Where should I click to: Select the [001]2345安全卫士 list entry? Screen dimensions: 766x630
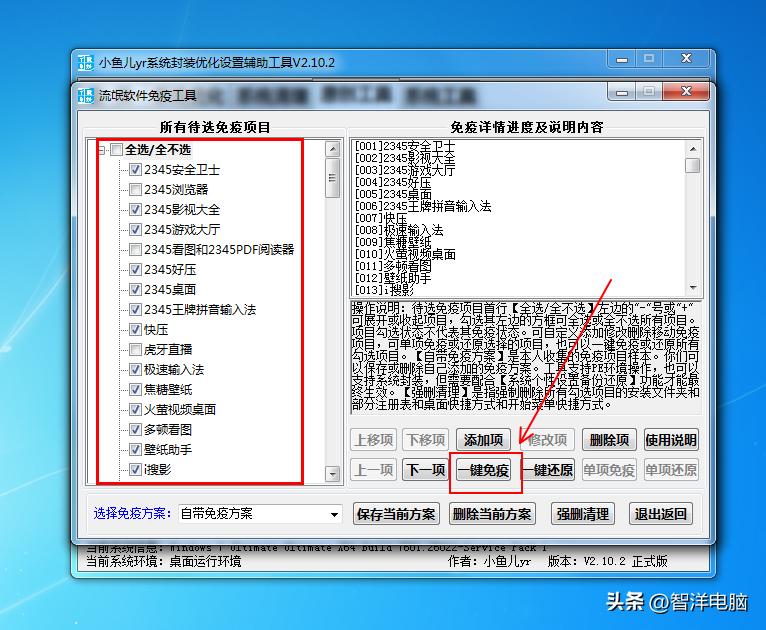pos(405,146)
